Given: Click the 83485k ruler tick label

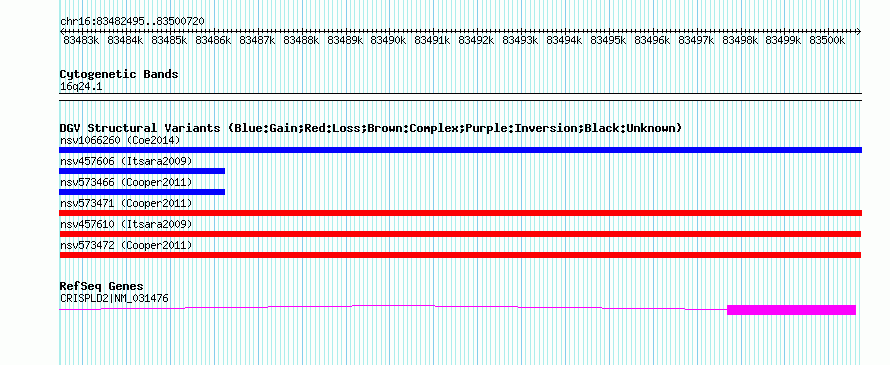Looking at the screenshot, I should pyautogui.click(x=169, y=41).
